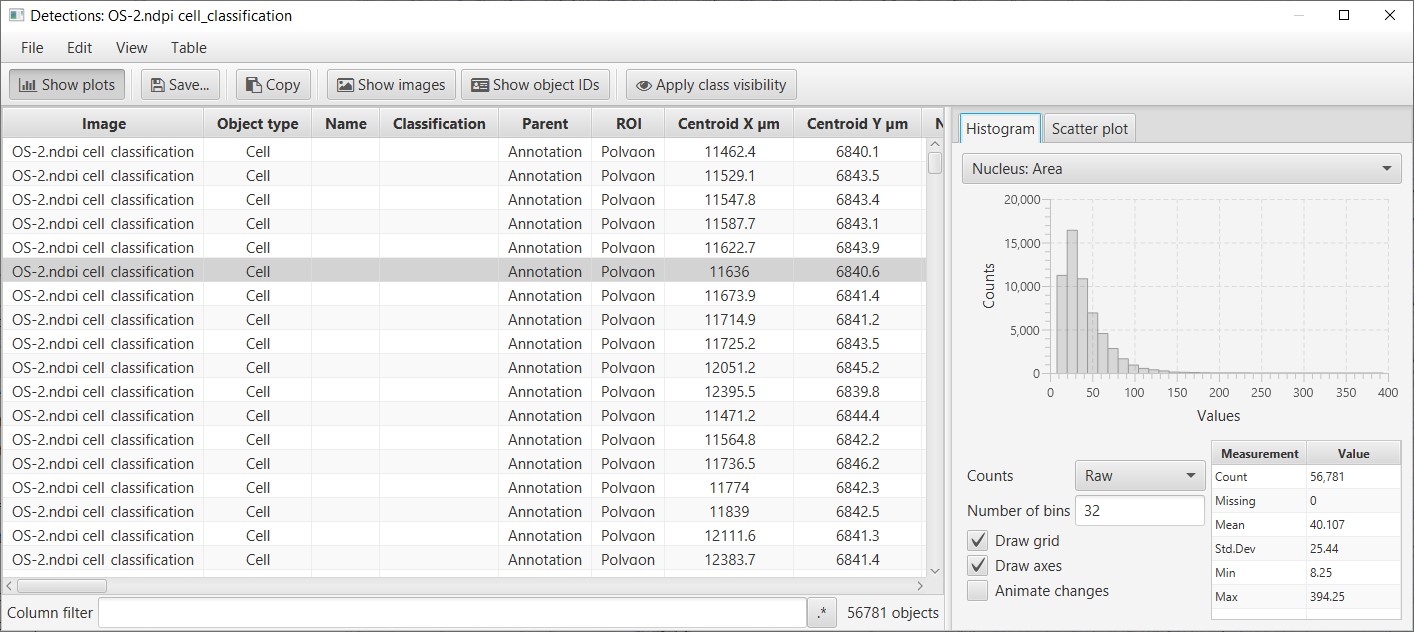Viewport: 1414px width, 632px height.
Task: Click Apply class visibility button
Action: [x=711, y=85]
